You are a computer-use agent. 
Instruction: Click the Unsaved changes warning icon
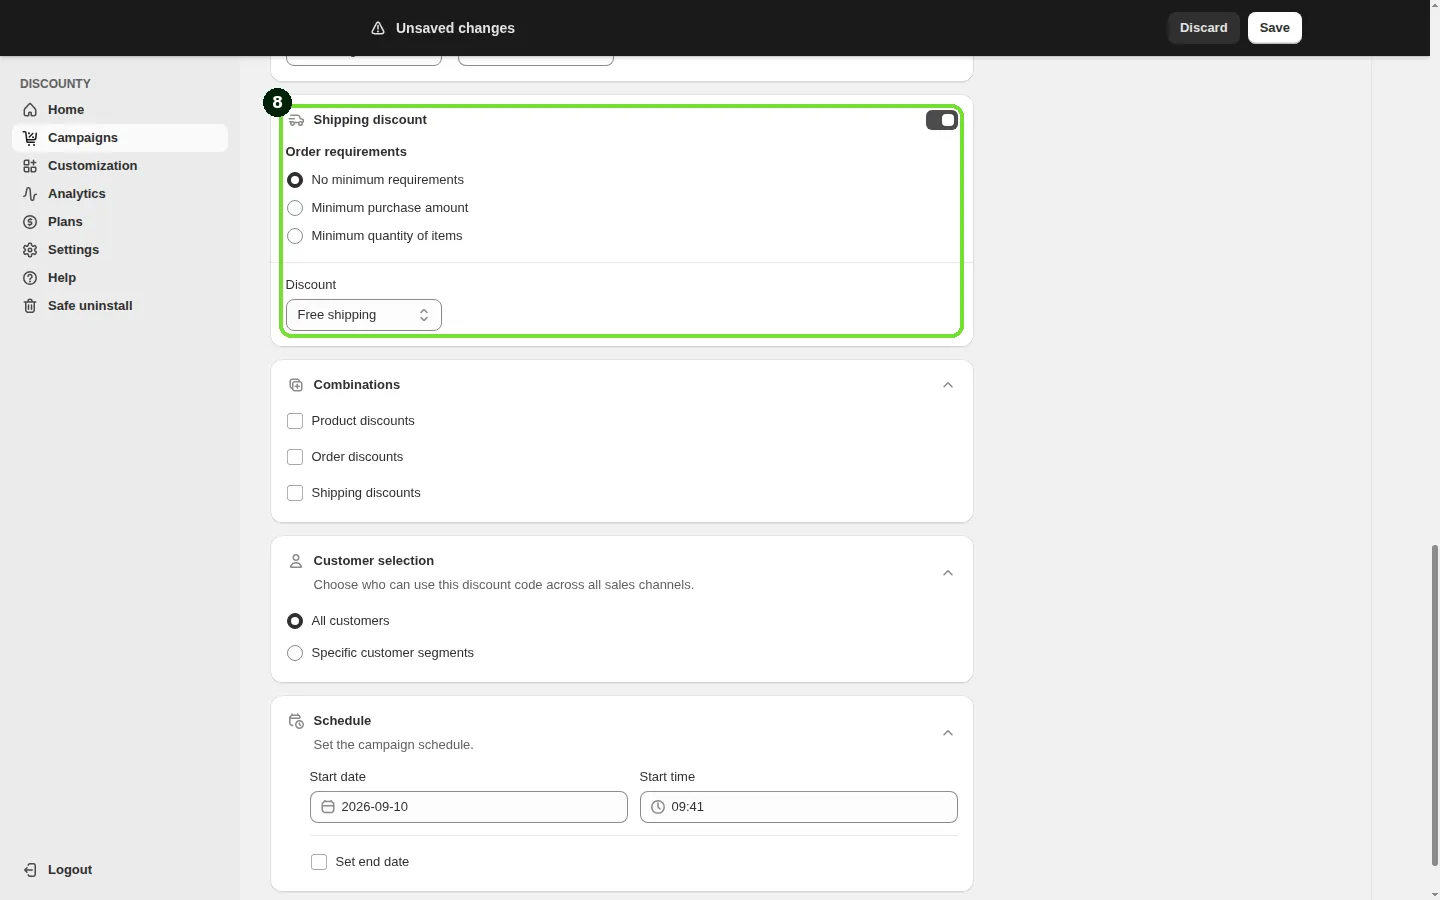pyautogui.click(x=378, y=28)
